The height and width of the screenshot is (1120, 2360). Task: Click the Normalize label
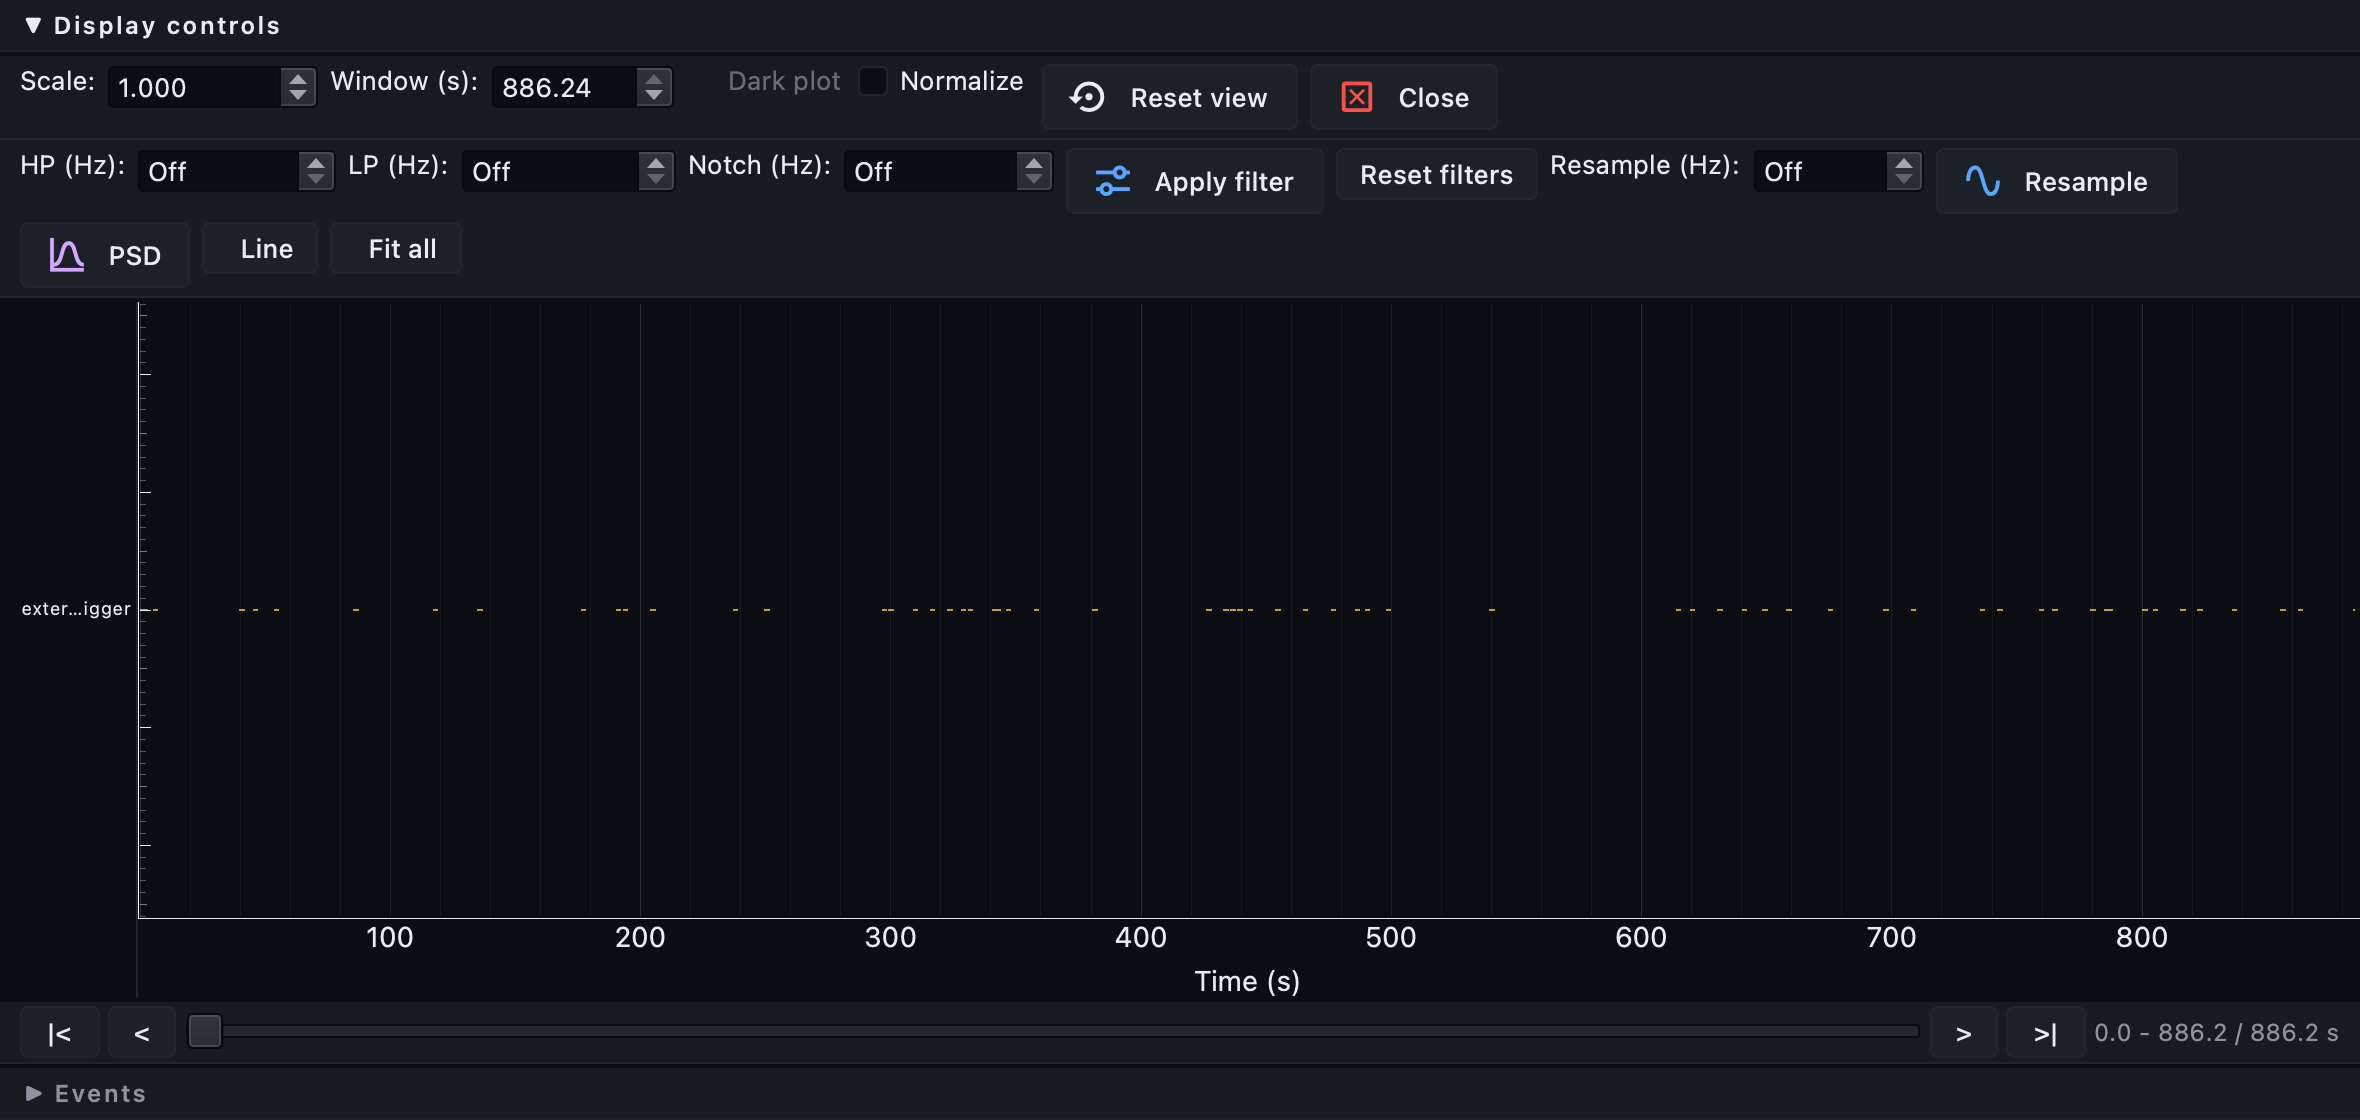961,81
